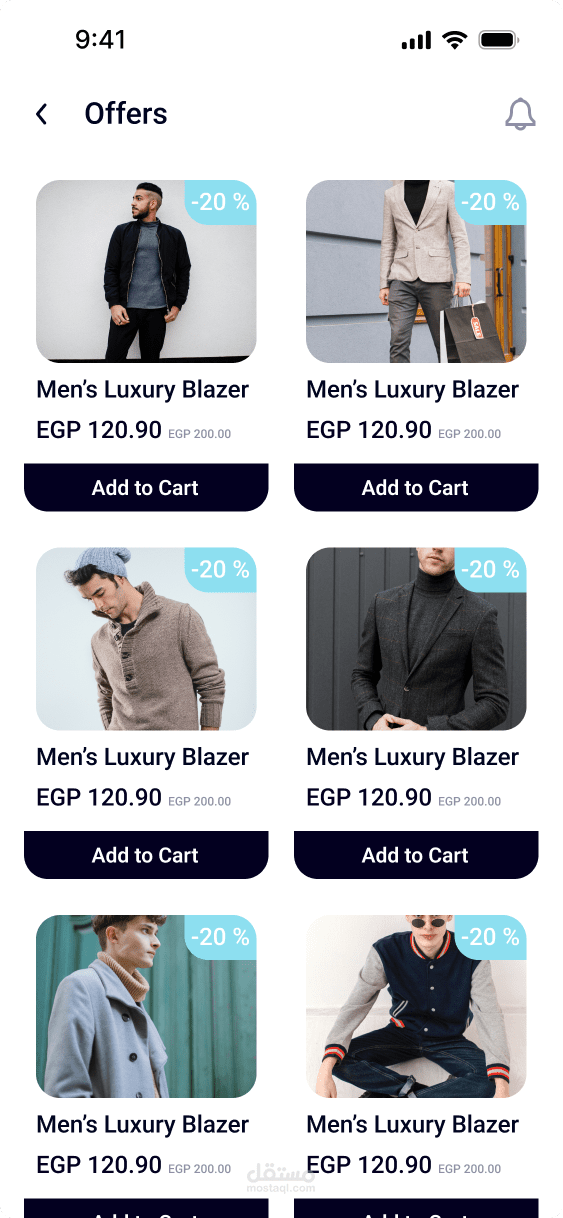This screenshot has height=1218, width=563.
Task: Add the black bomber jacket item to cart
Action: 146,487
